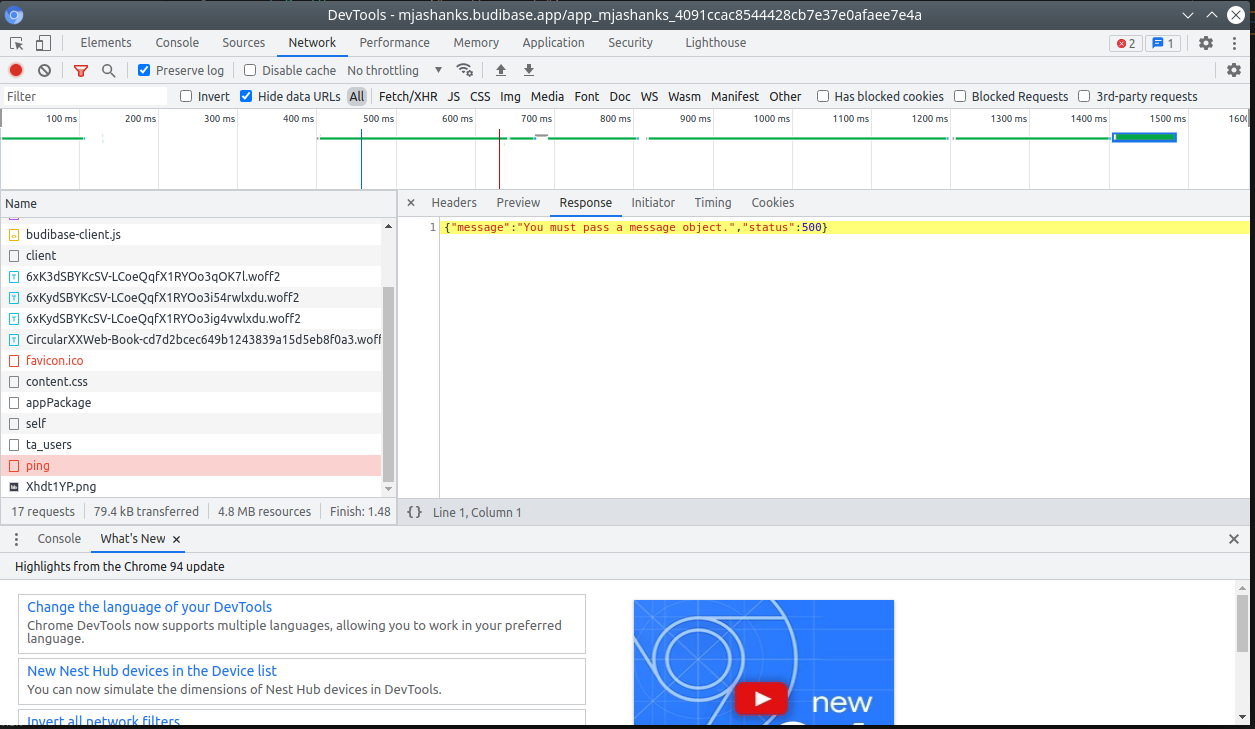The height and width of the screenshot is (729, 1255).
Task: Import a HAR file with upload arrow
Action: pyautogui.click(x=501, y=70)
